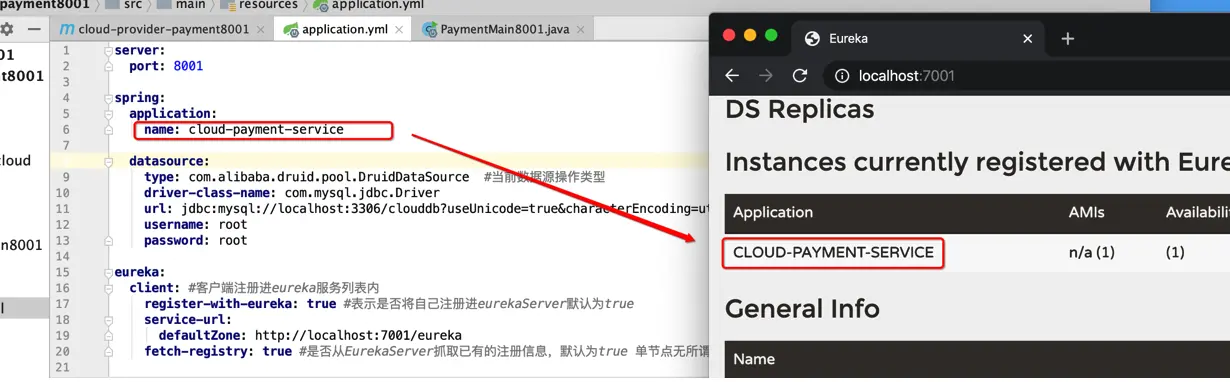Click the register-with-eureka: true line
This screenshot has width=1230, height=382.
(x=240, y=304)
